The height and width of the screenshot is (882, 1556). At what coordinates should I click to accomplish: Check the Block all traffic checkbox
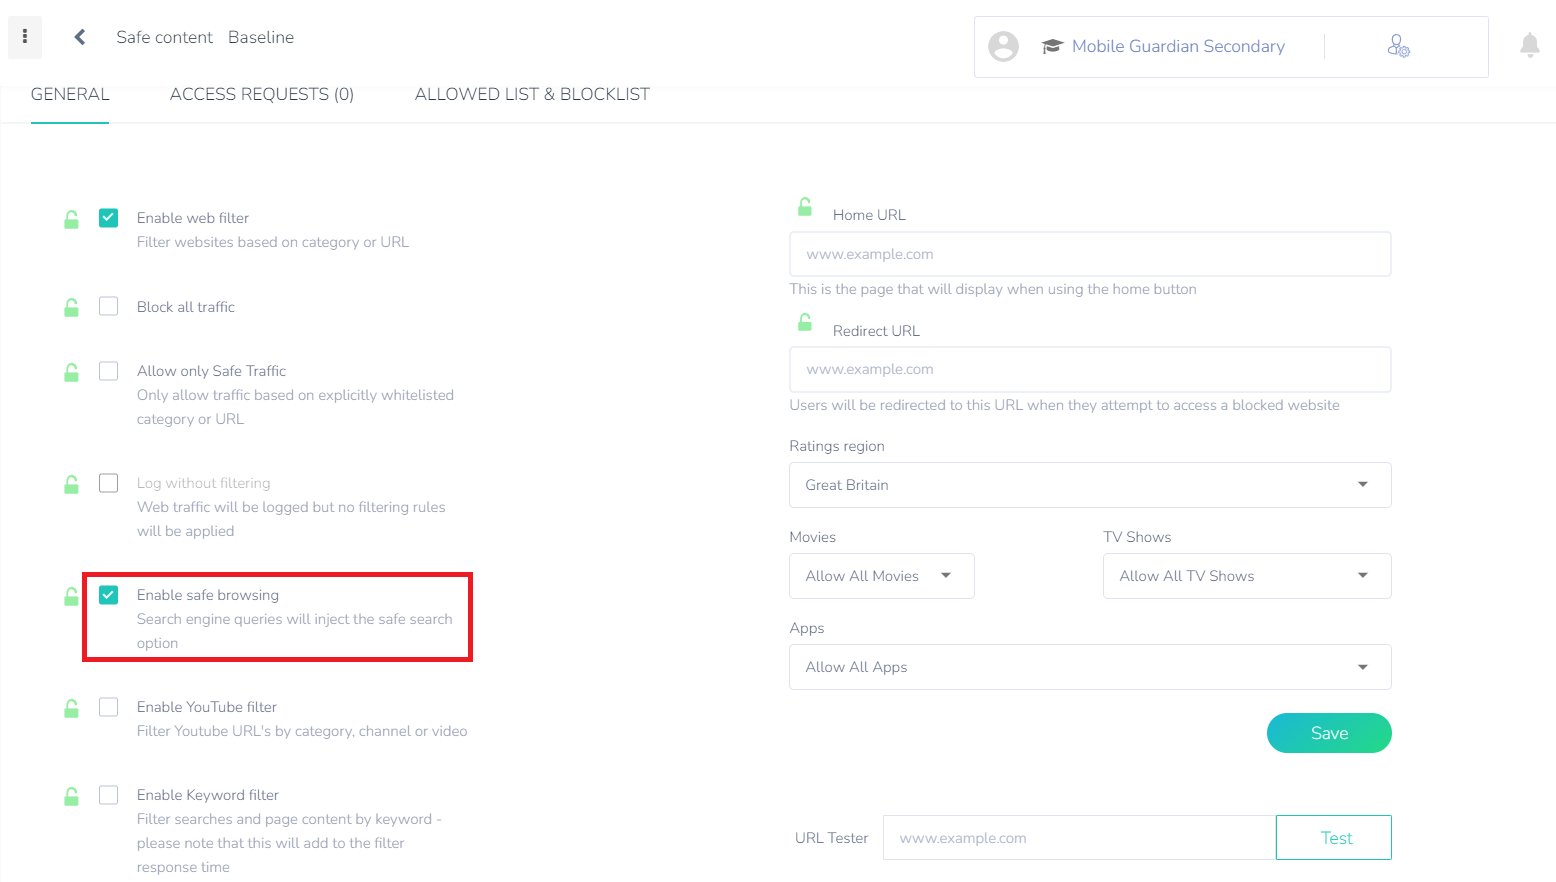(109, 306)
